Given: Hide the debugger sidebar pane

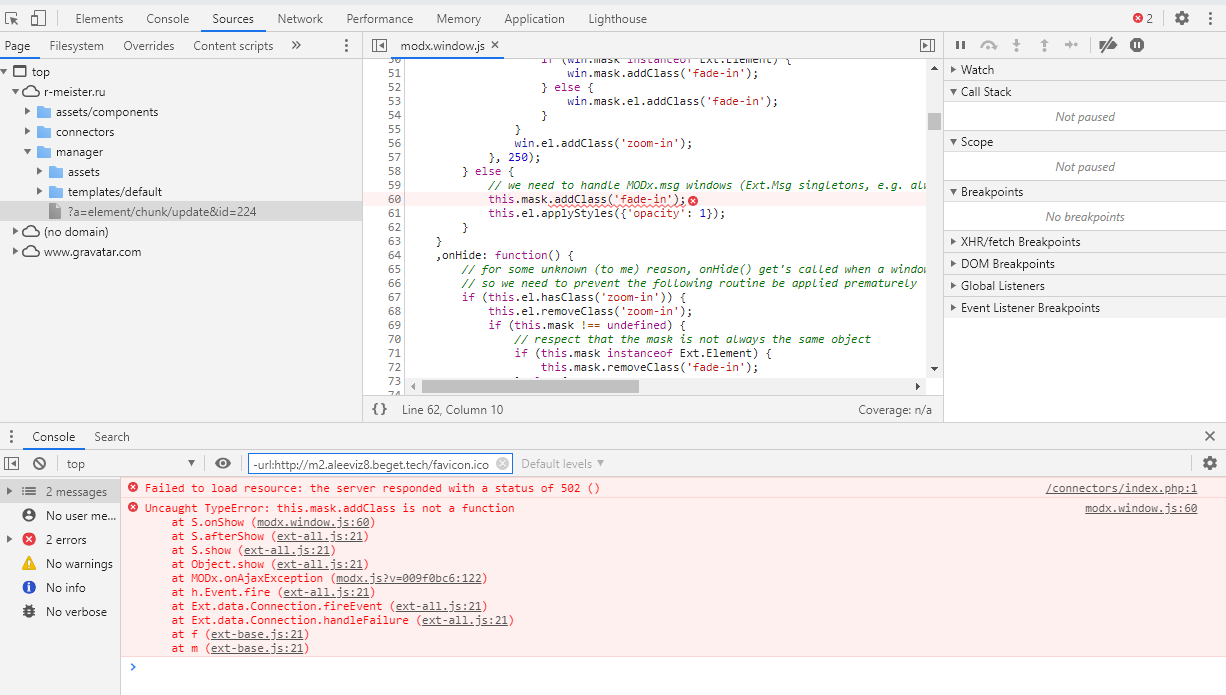Looking at the screenshot, I should click(927, 45).
